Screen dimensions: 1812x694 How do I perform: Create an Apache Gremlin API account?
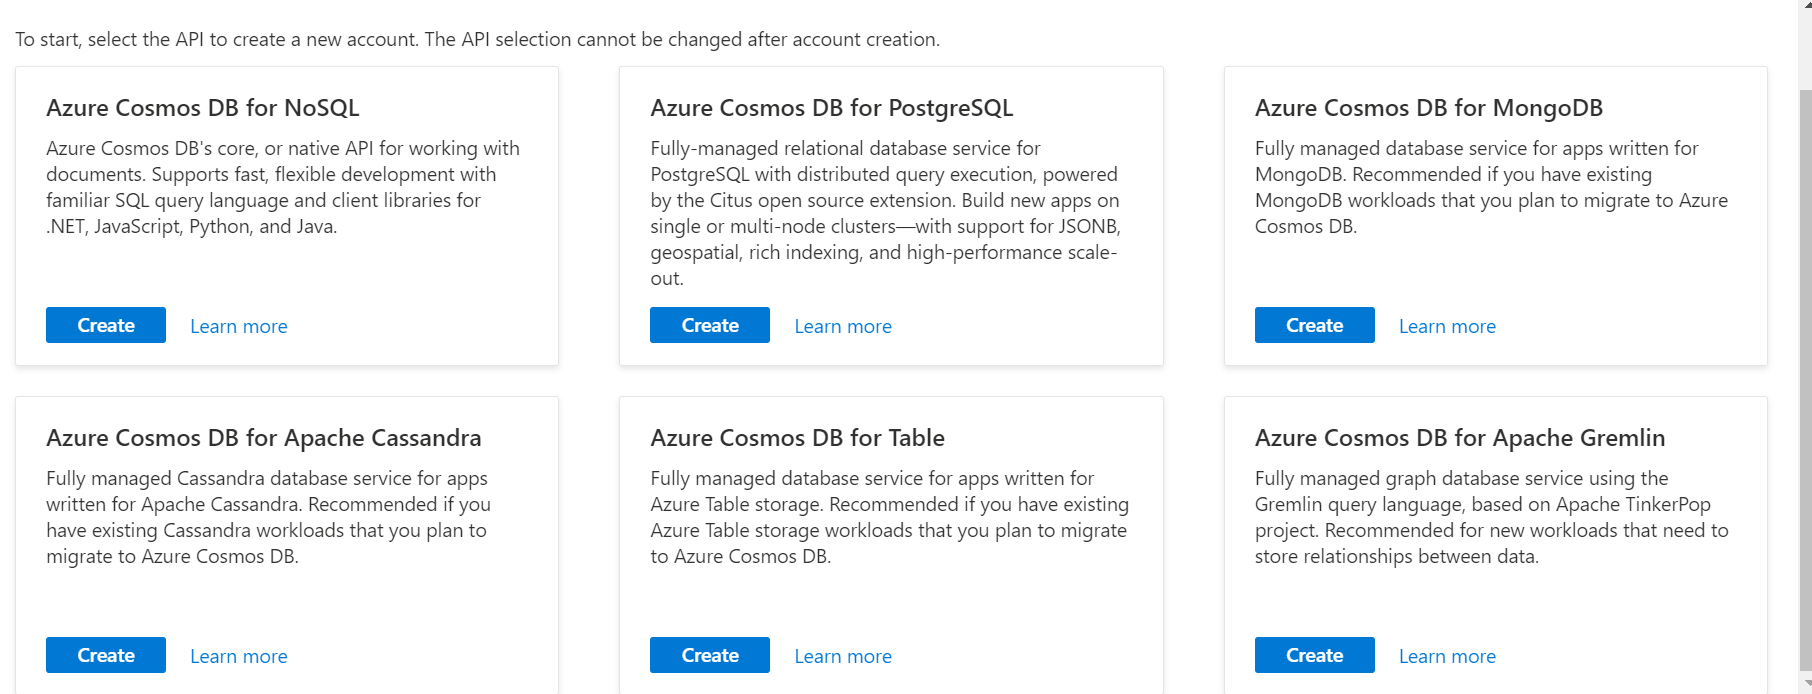(x=1315, y=655)
